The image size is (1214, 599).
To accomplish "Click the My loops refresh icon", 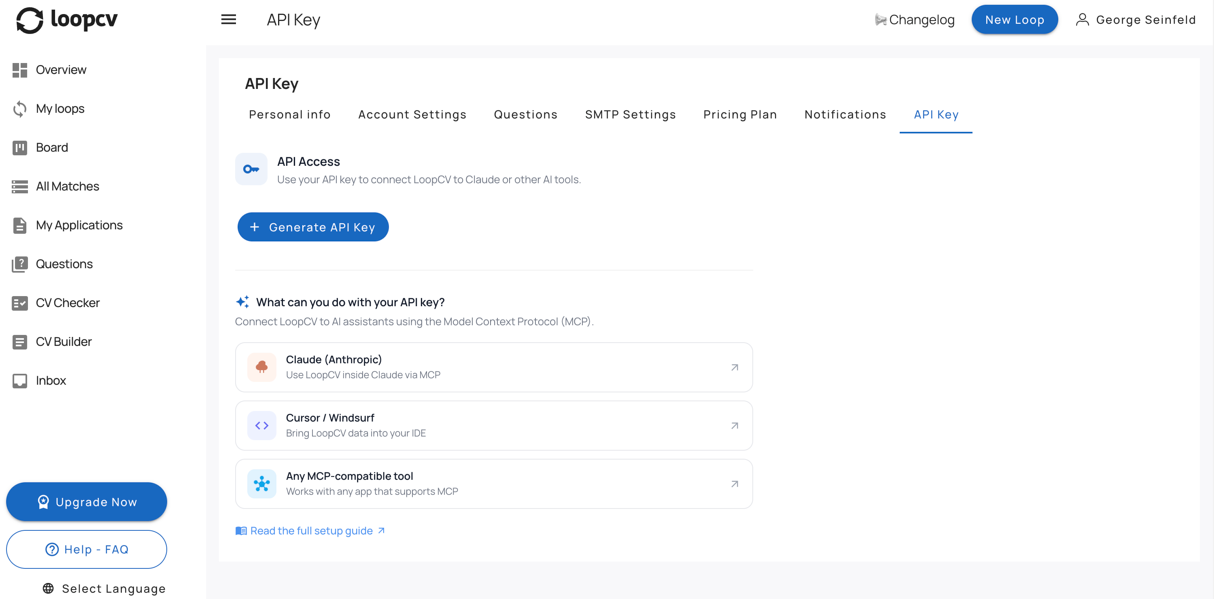I will coord(20,109).
